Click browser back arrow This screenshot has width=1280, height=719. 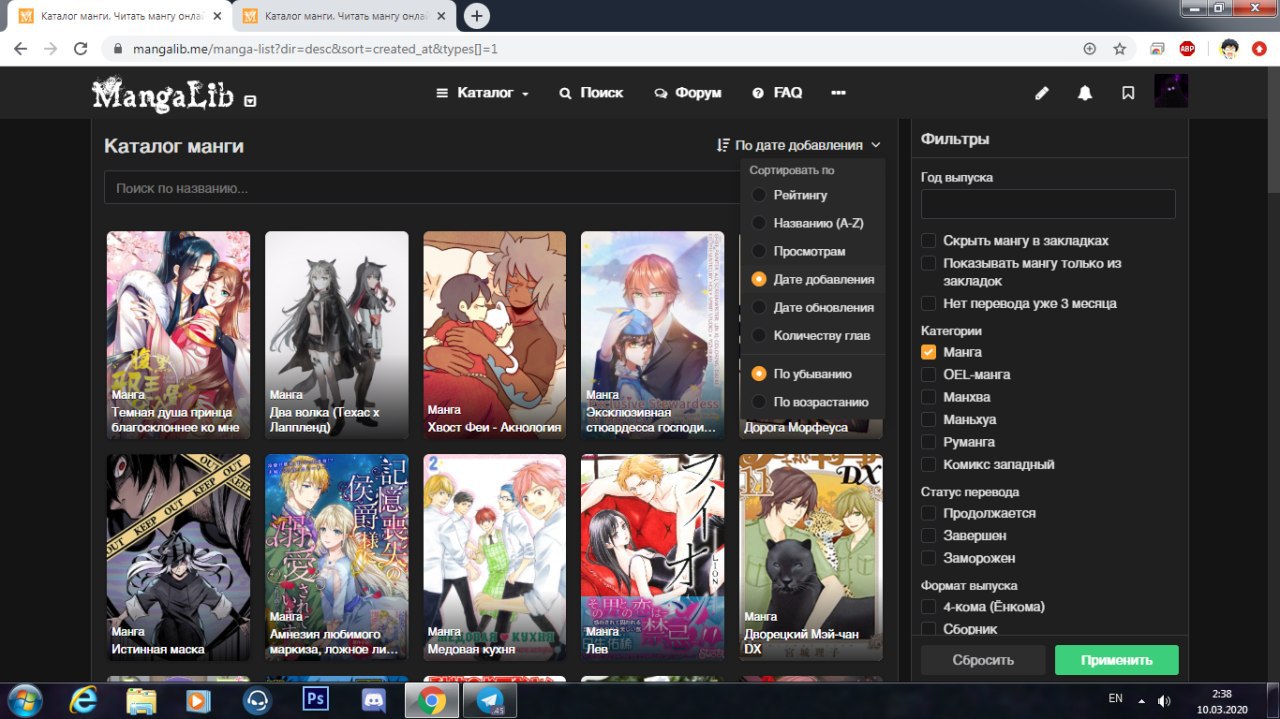(20, 48)
